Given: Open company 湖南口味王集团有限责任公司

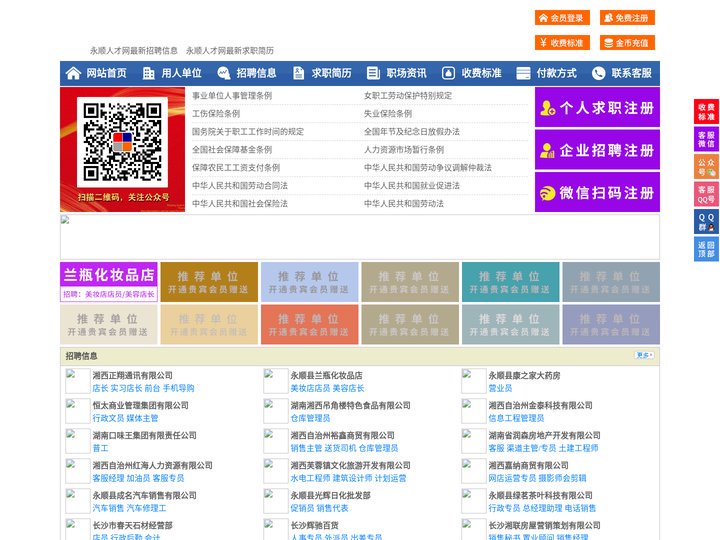Looking at the screenshot, I should tap(144, 435).
